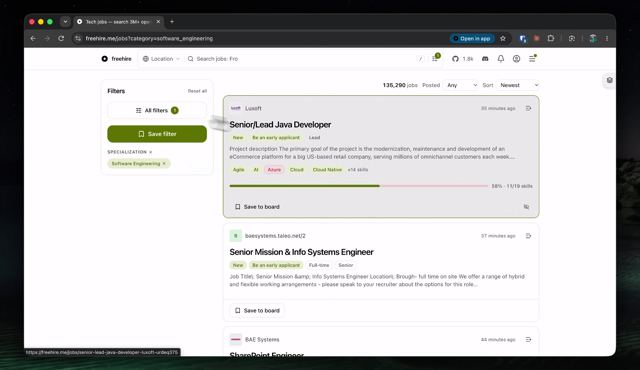The width and height of the screenshot is (640, 370).
Task: Save Senior Mission & Info Systems Engineer to board
Action: click(258, 310)
